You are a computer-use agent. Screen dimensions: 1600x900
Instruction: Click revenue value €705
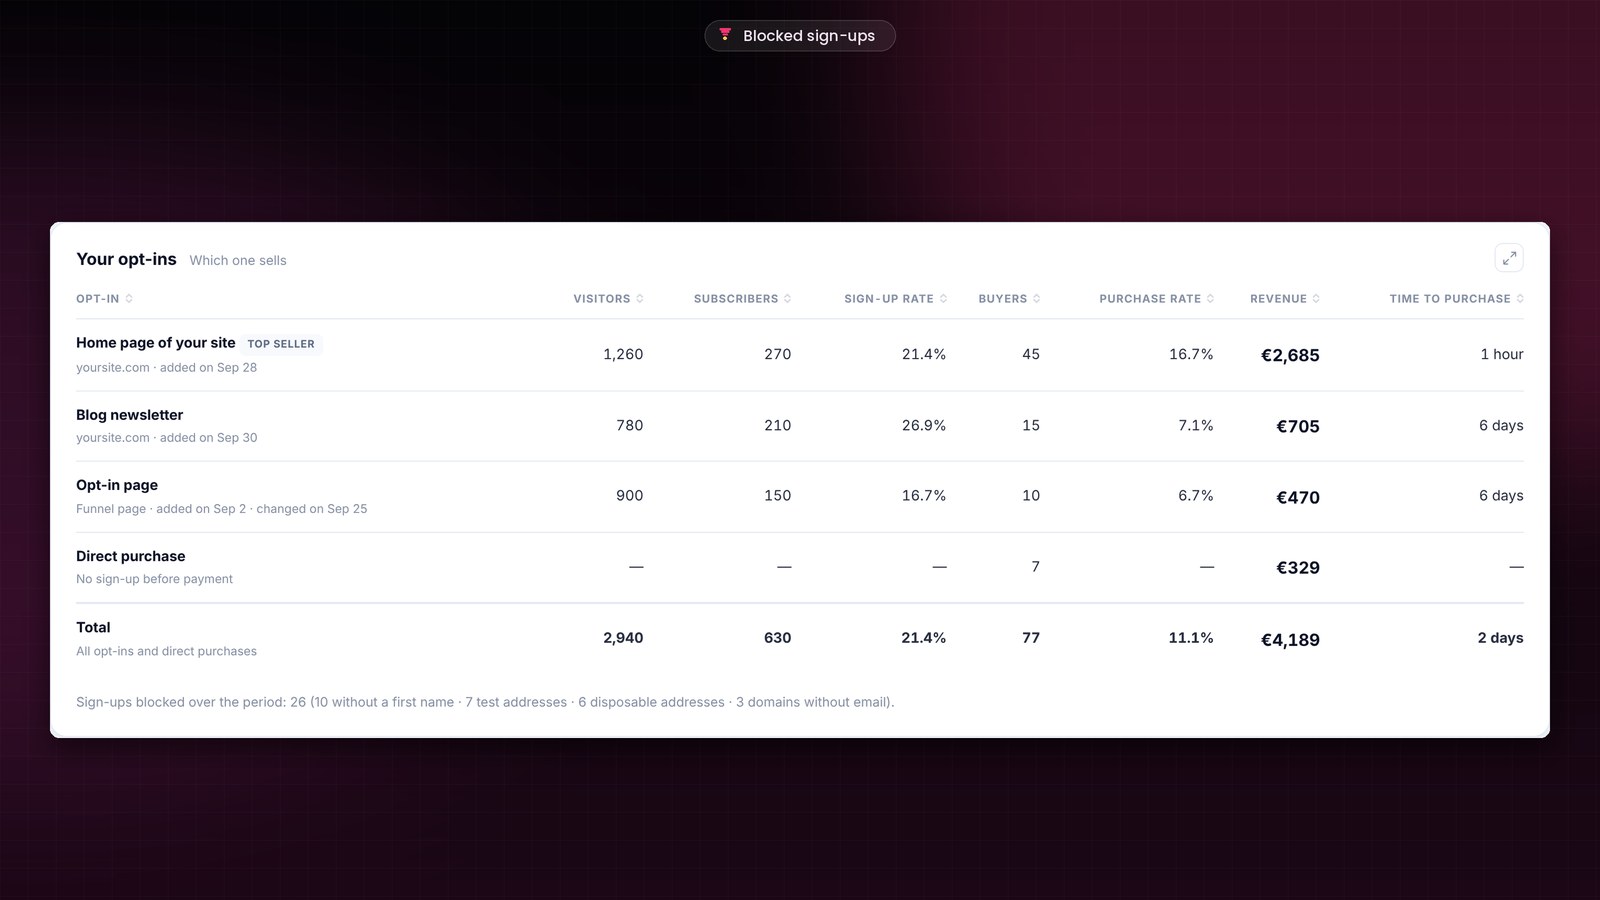(x=1298, y=426)
